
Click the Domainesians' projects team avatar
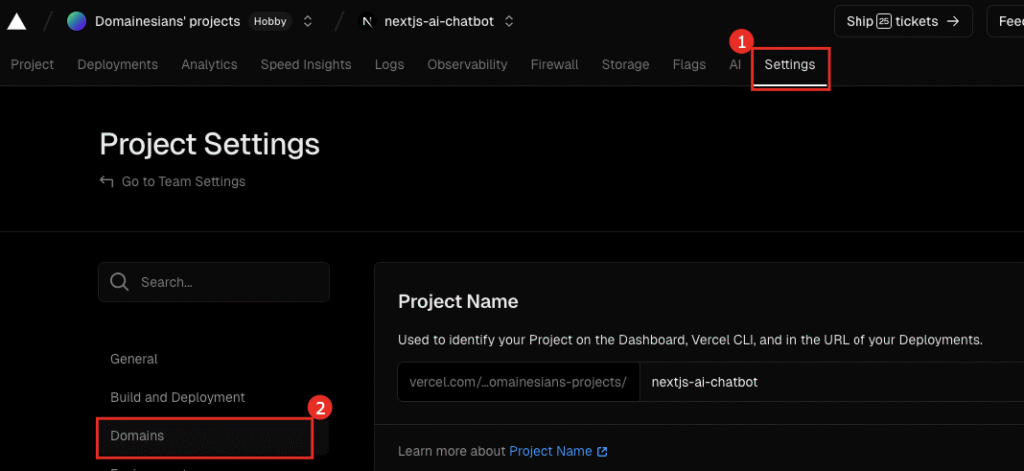point(76,22)
